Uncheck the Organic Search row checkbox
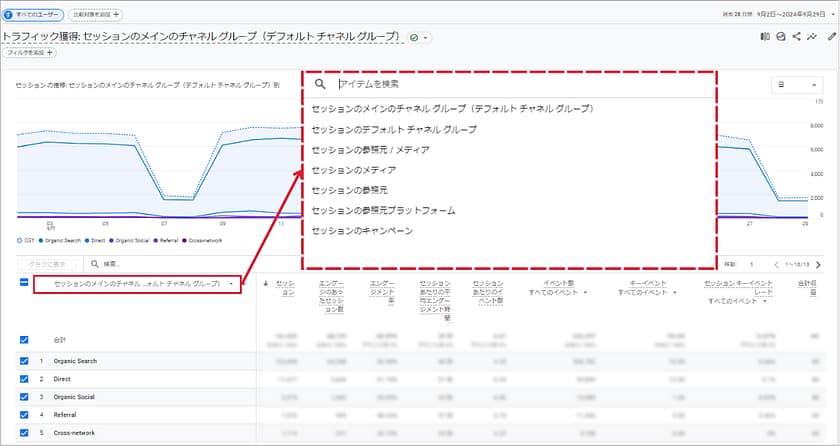Image resolution: width=840 pixels, height=446 pixels. pyautogui.click(x=25, y=360)
